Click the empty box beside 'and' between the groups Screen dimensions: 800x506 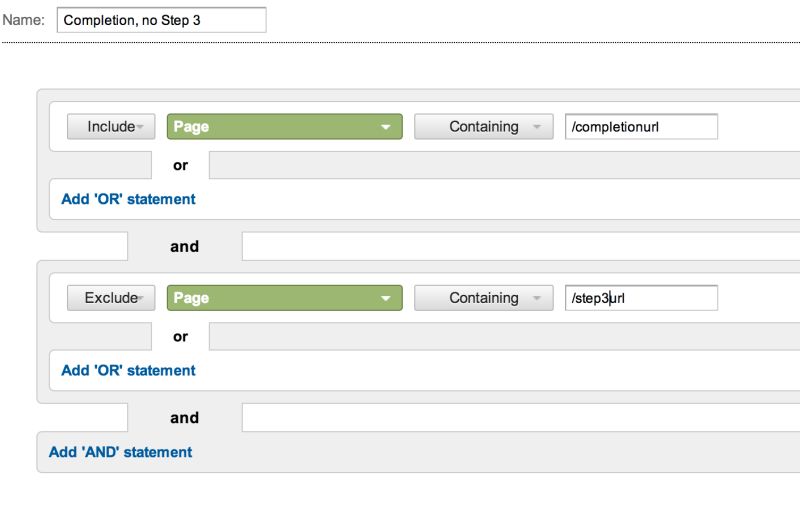coord(520,246)
